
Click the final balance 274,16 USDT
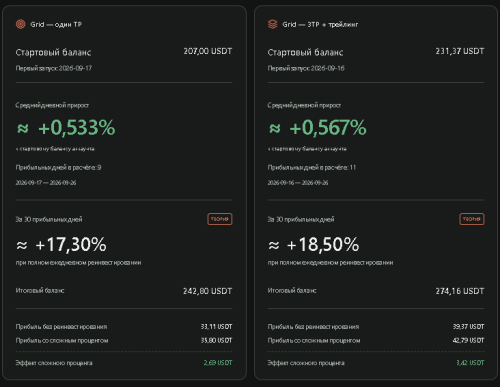tap(460, 291)
